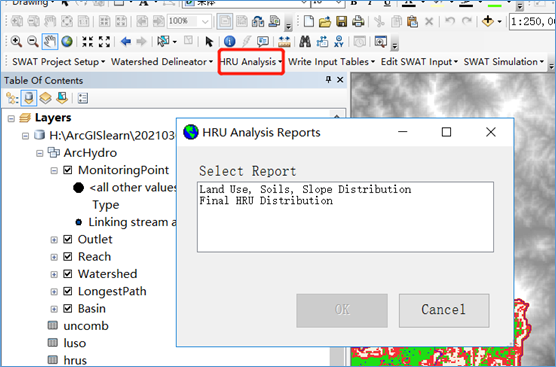Open Select Features tool dropdown arrow
The height and width of the screenshot is (367, 556).
click(x=174, y=42)
